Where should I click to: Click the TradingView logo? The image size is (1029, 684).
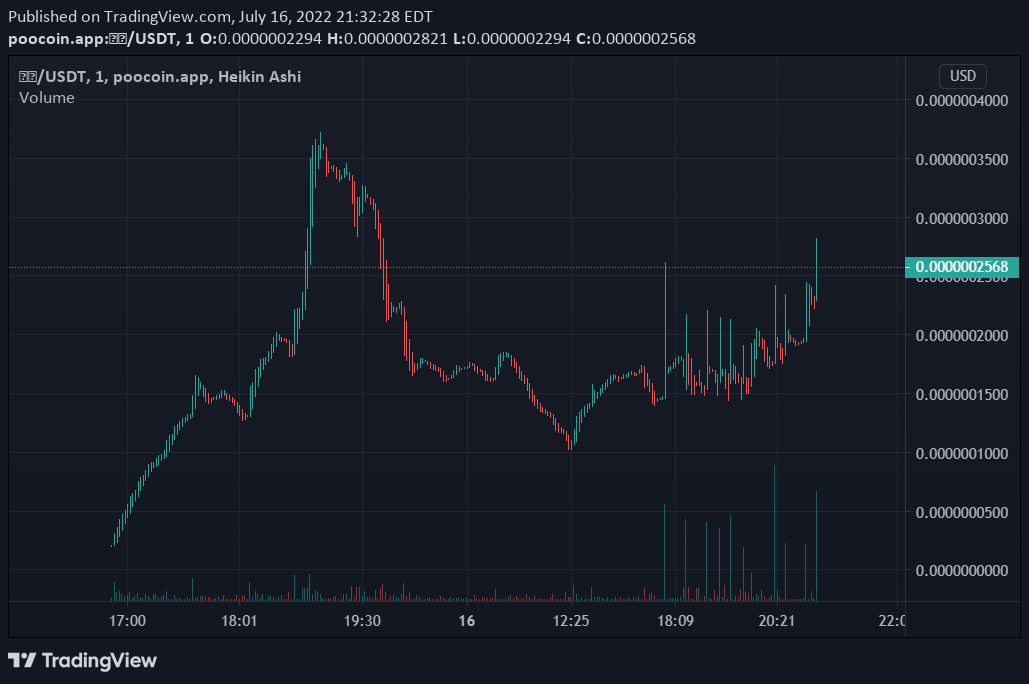(x=83, y=660)
